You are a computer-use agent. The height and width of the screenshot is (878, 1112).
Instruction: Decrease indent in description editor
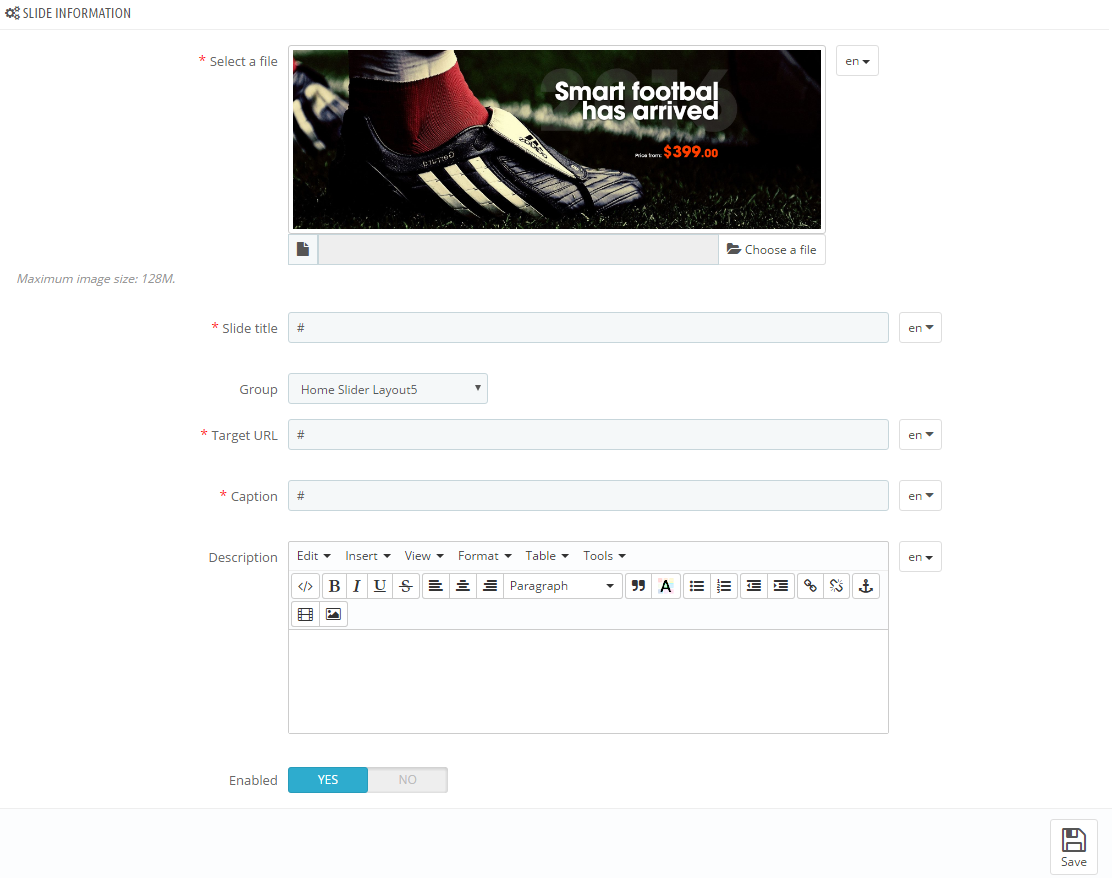click(x=754, y=586)
